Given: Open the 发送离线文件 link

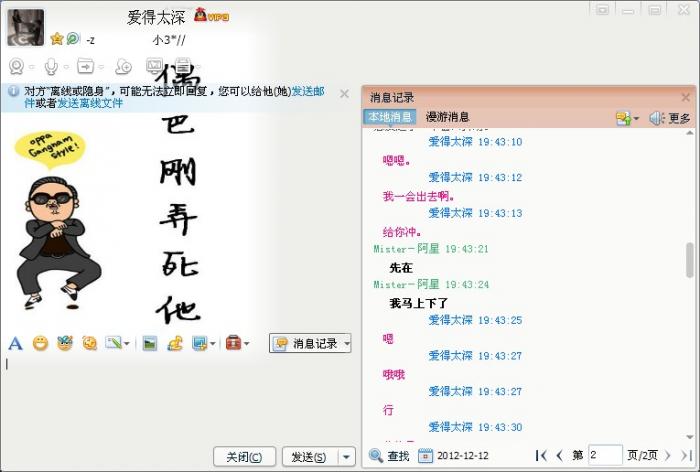Looking at the screenshot, I should click(x=90, y=103).
